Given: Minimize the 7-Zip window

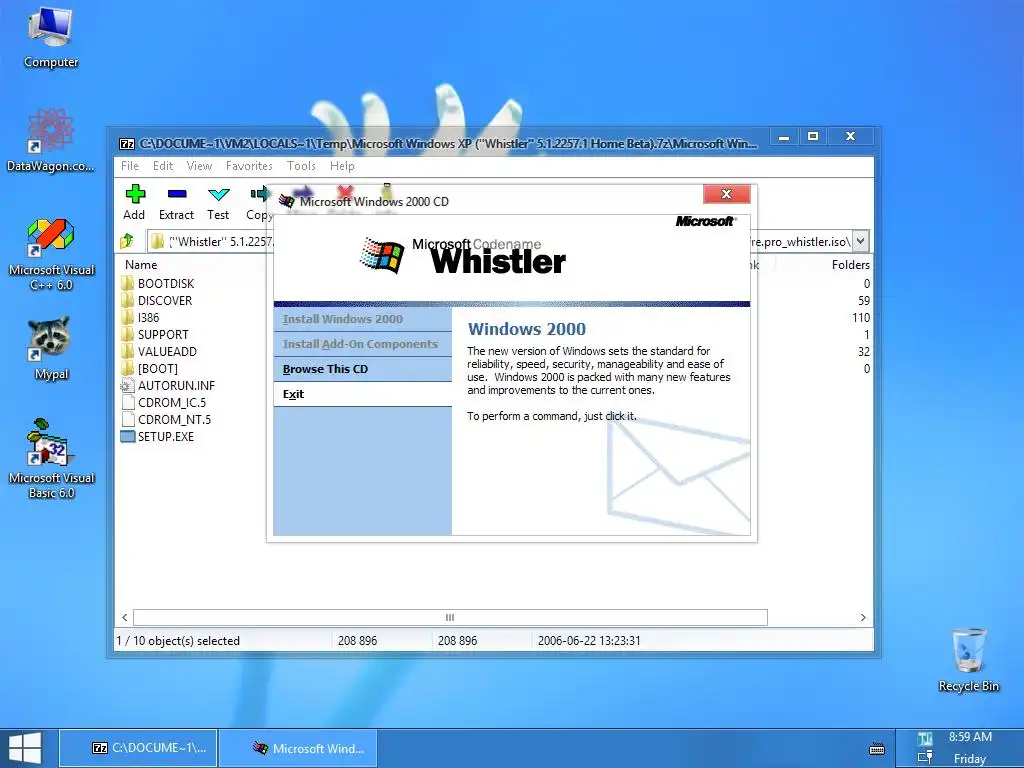Looking at the screenshot, I should (784, 136).
